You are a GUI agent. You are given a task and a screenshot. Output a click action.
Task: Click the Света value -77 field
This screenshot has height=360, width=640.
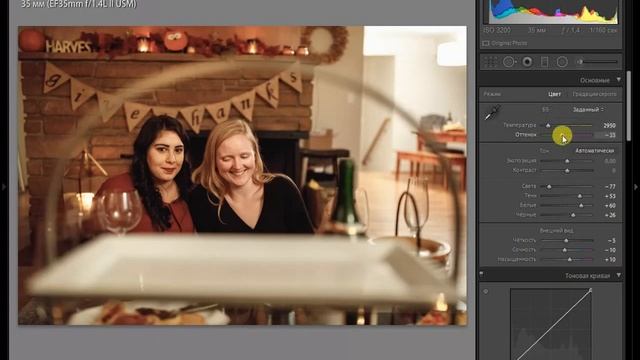(610, 187)
